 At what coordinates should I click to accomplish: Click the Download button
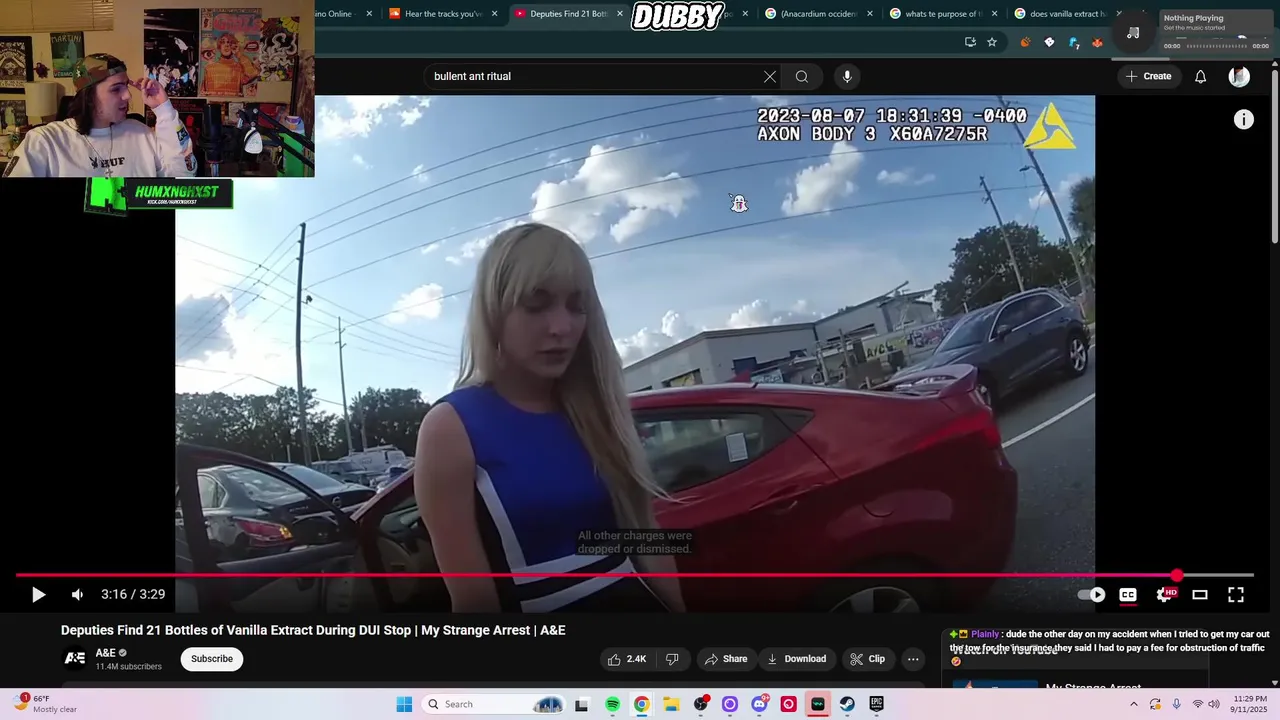pos(797,659)
